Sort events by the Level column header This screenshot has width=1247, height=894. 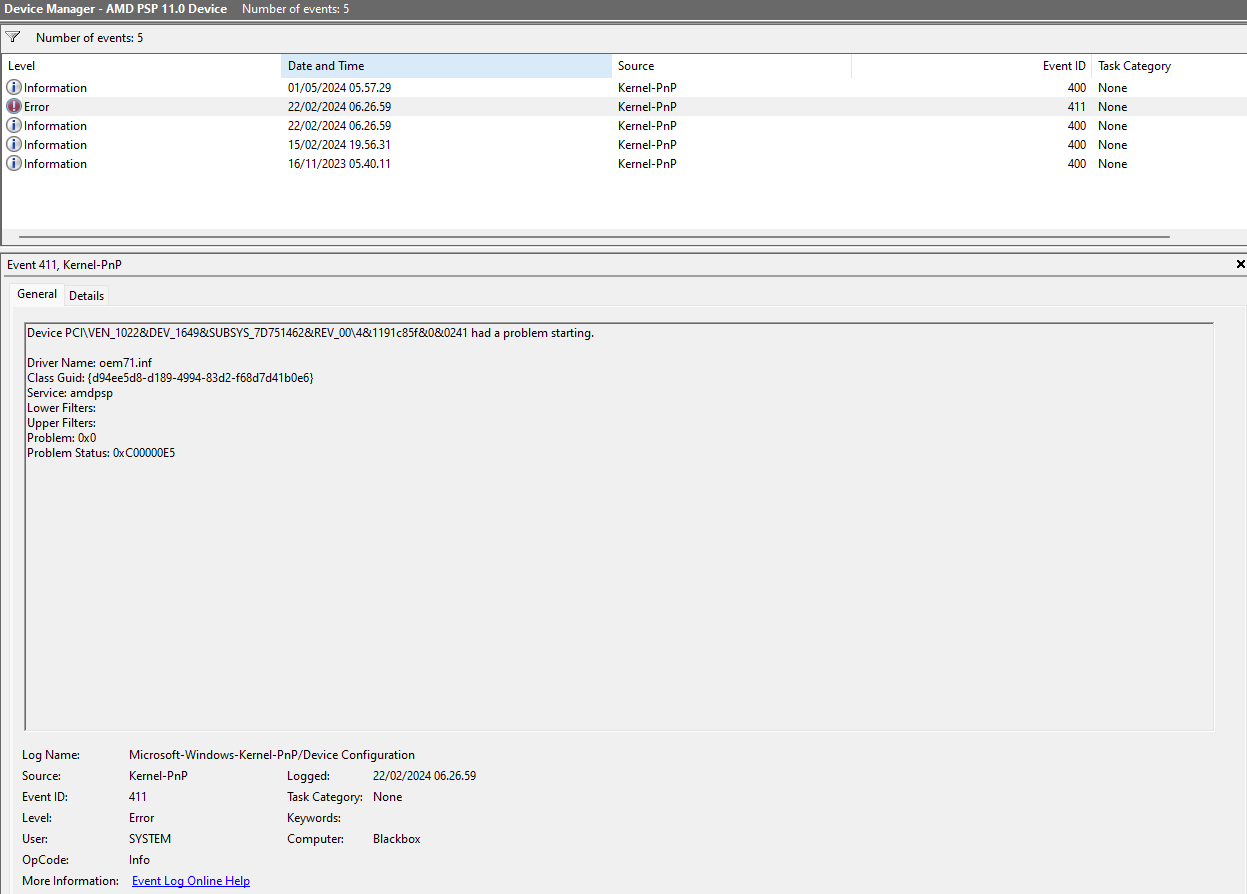141,66
